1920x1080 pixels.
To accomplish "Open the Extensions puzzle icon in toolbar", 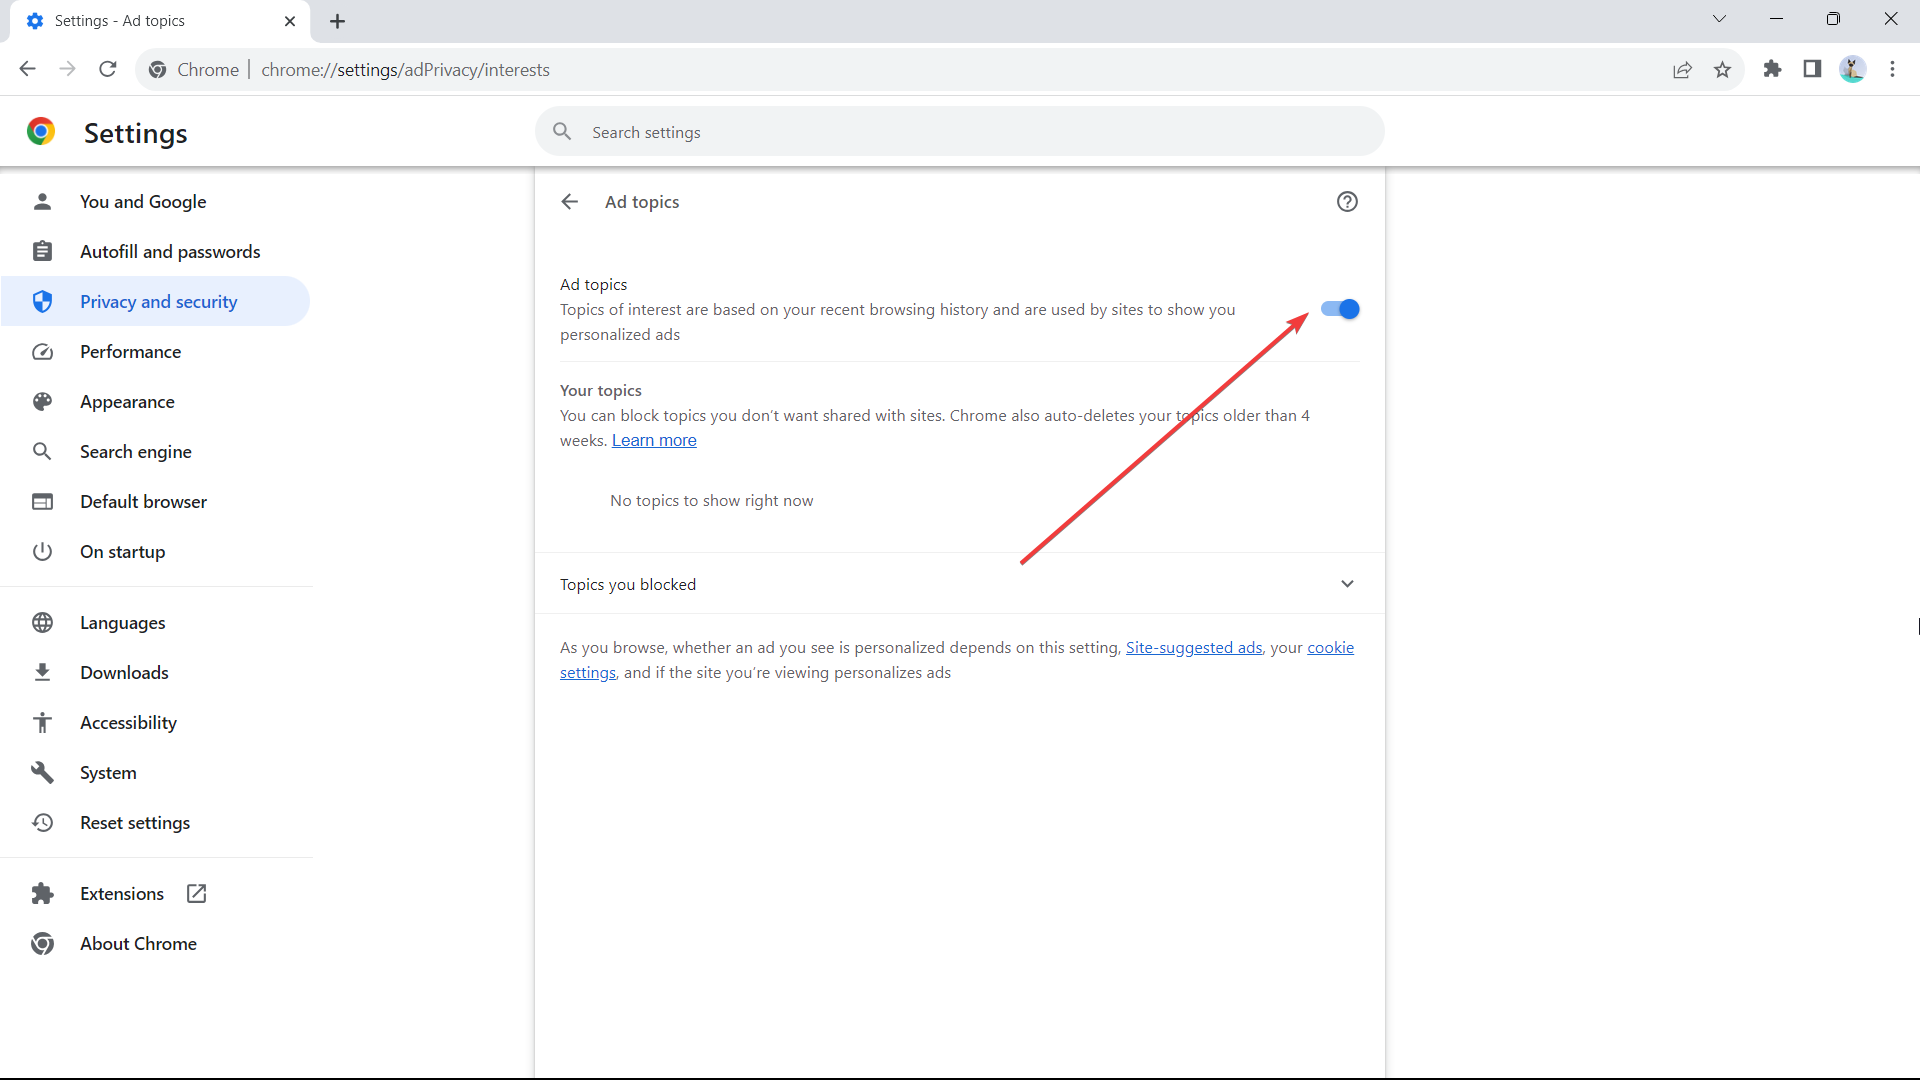I will click(1772, 69).
